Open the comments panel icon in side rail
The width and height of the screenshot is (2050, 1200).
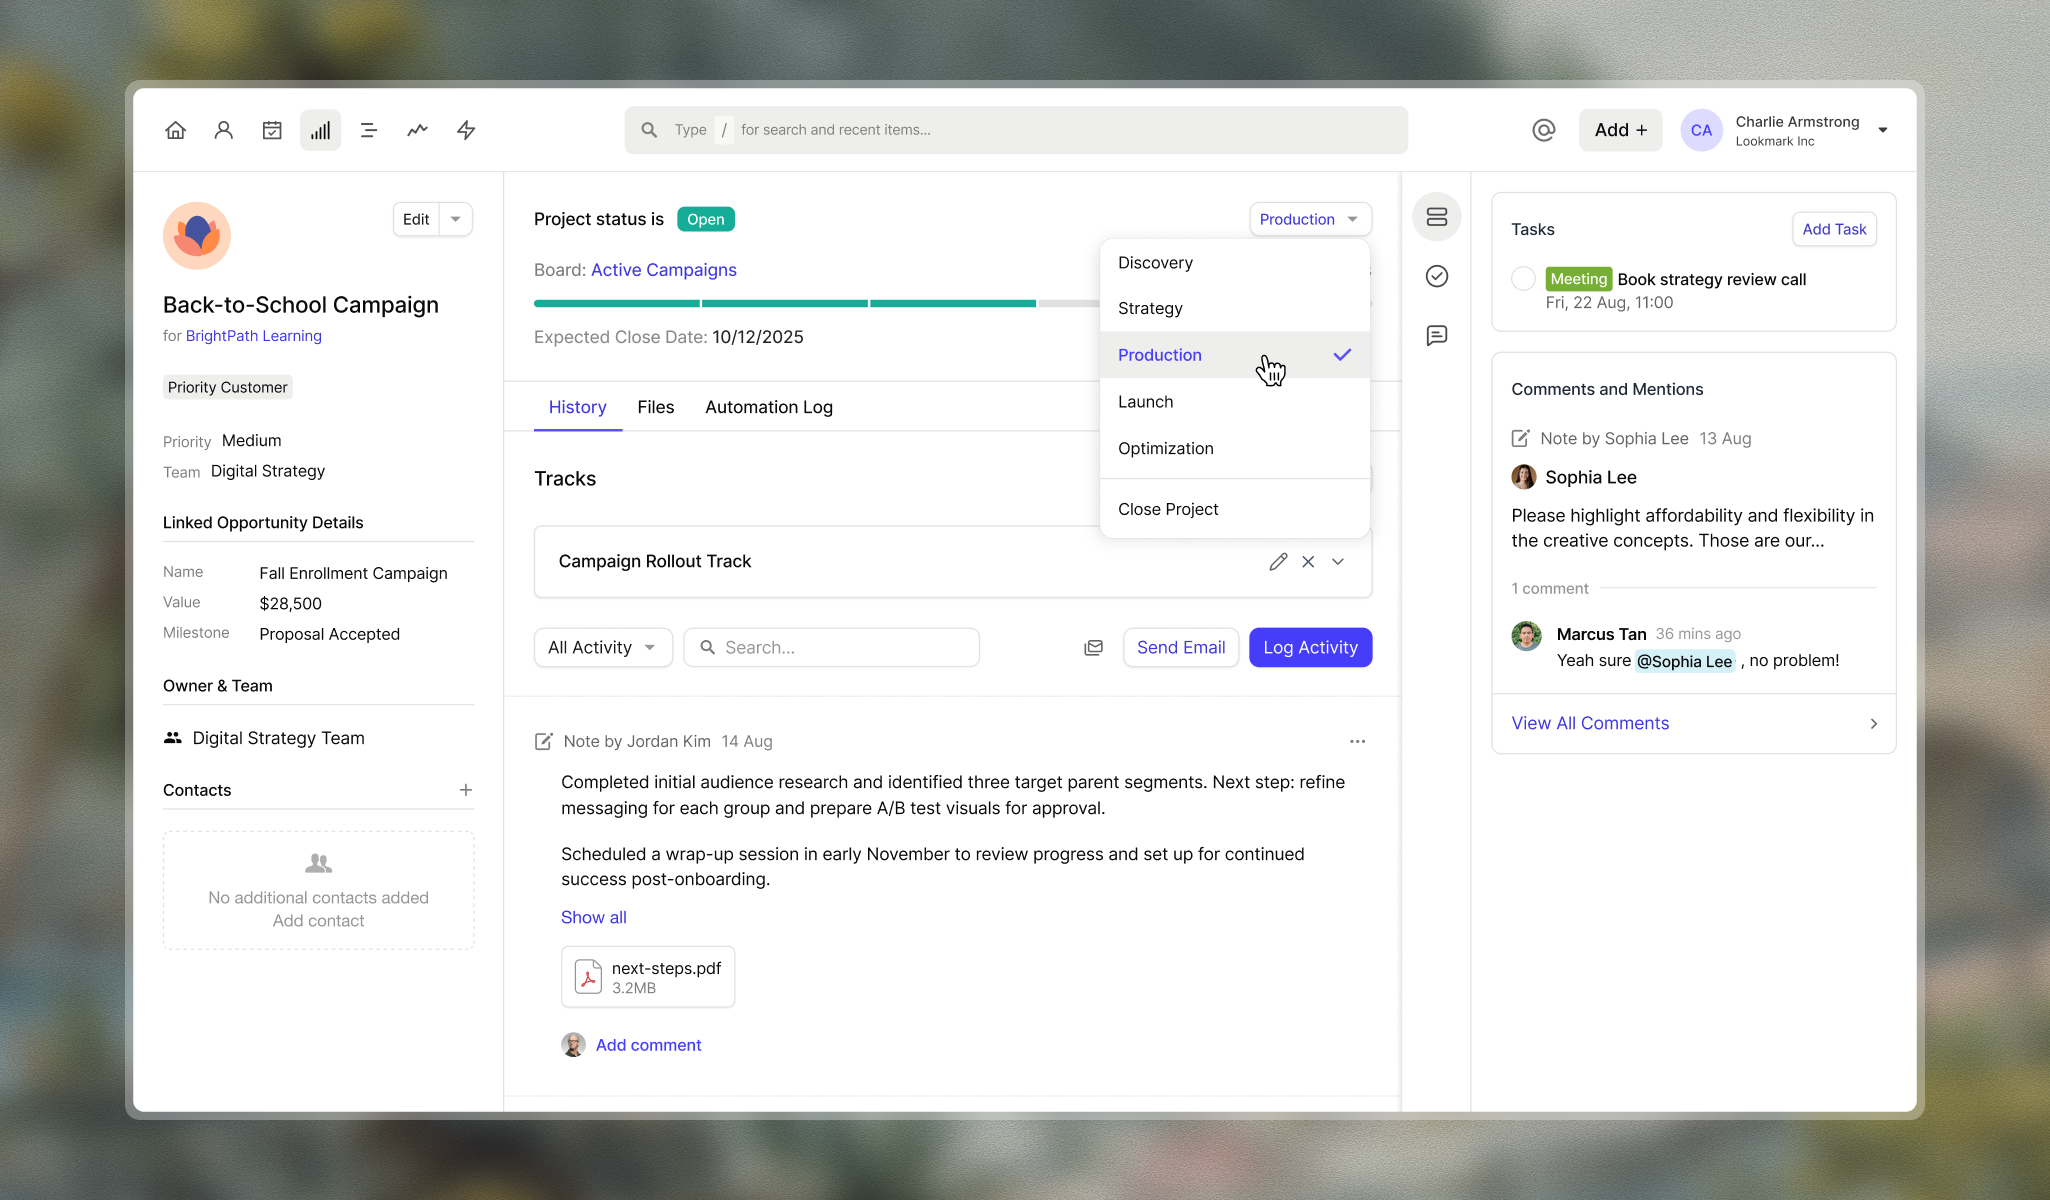click(x=1436, y=335)
